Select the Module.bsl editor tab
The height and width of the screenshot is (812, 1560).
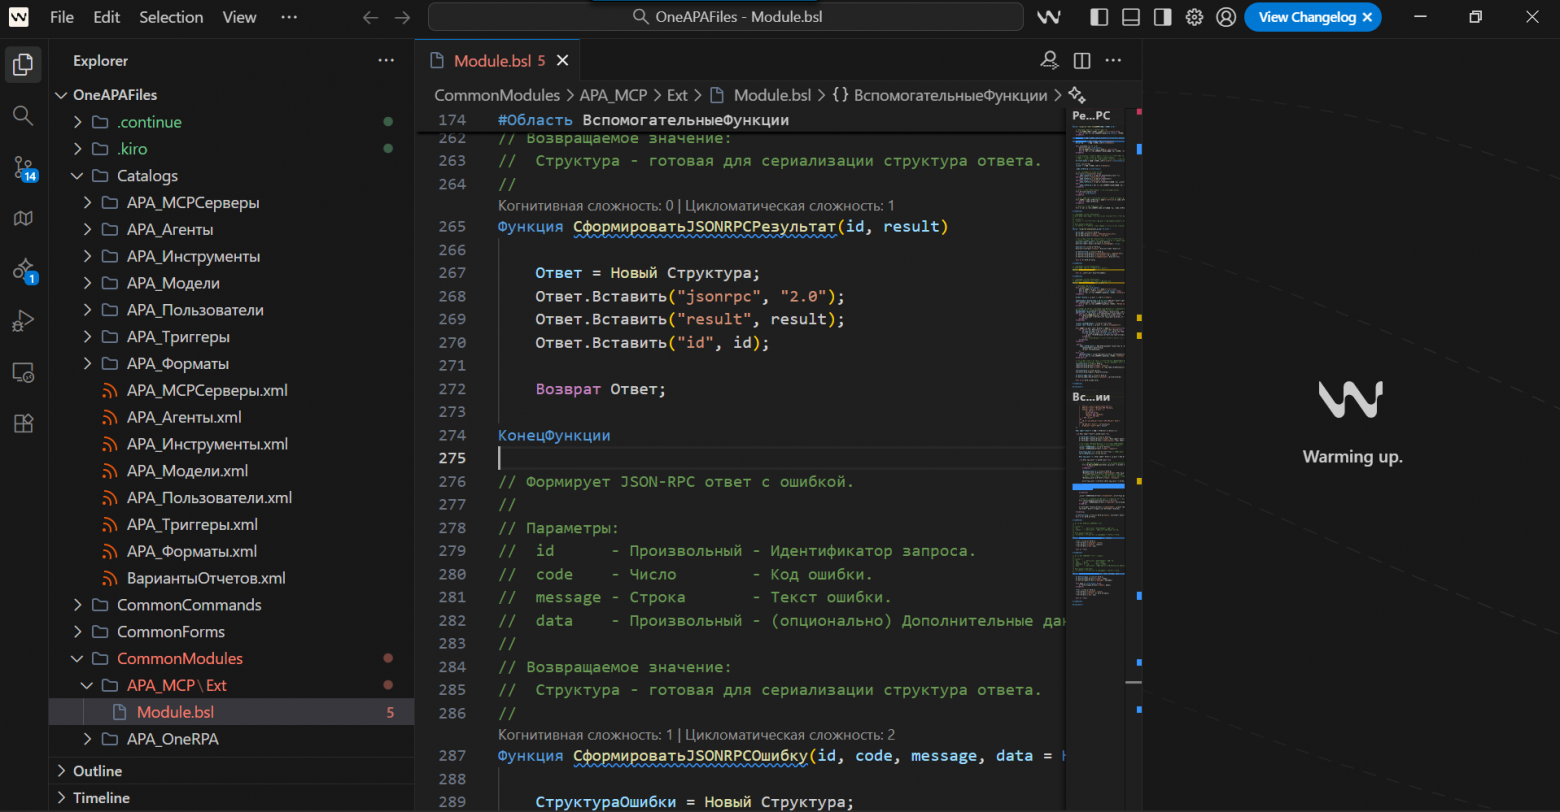tap(497, 60)
